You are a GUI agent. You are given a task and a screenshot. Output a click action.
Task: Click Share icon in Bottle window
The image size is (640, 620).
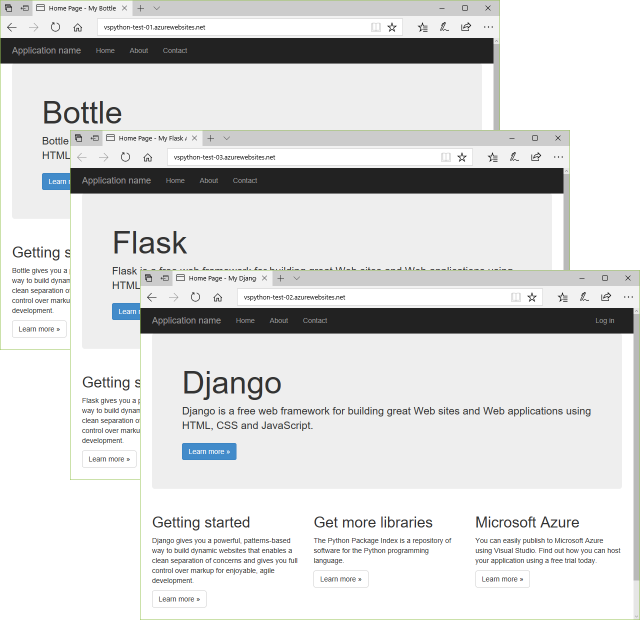[x=466, y=27]
